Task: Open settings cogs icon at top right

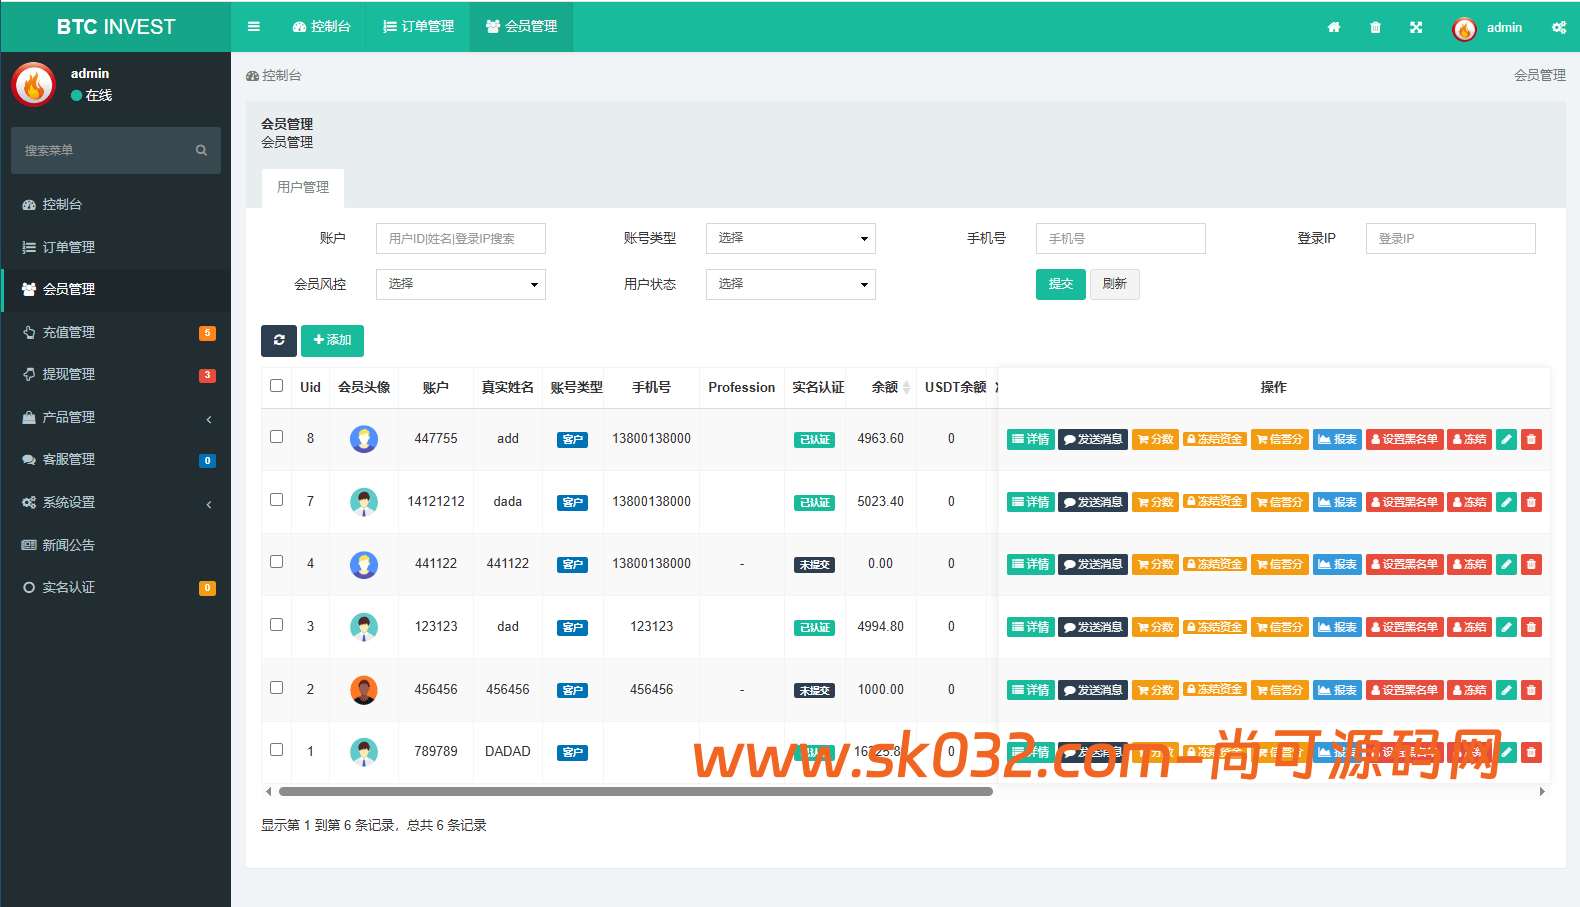Action: pyautogui.click(x=1559, y=27)
